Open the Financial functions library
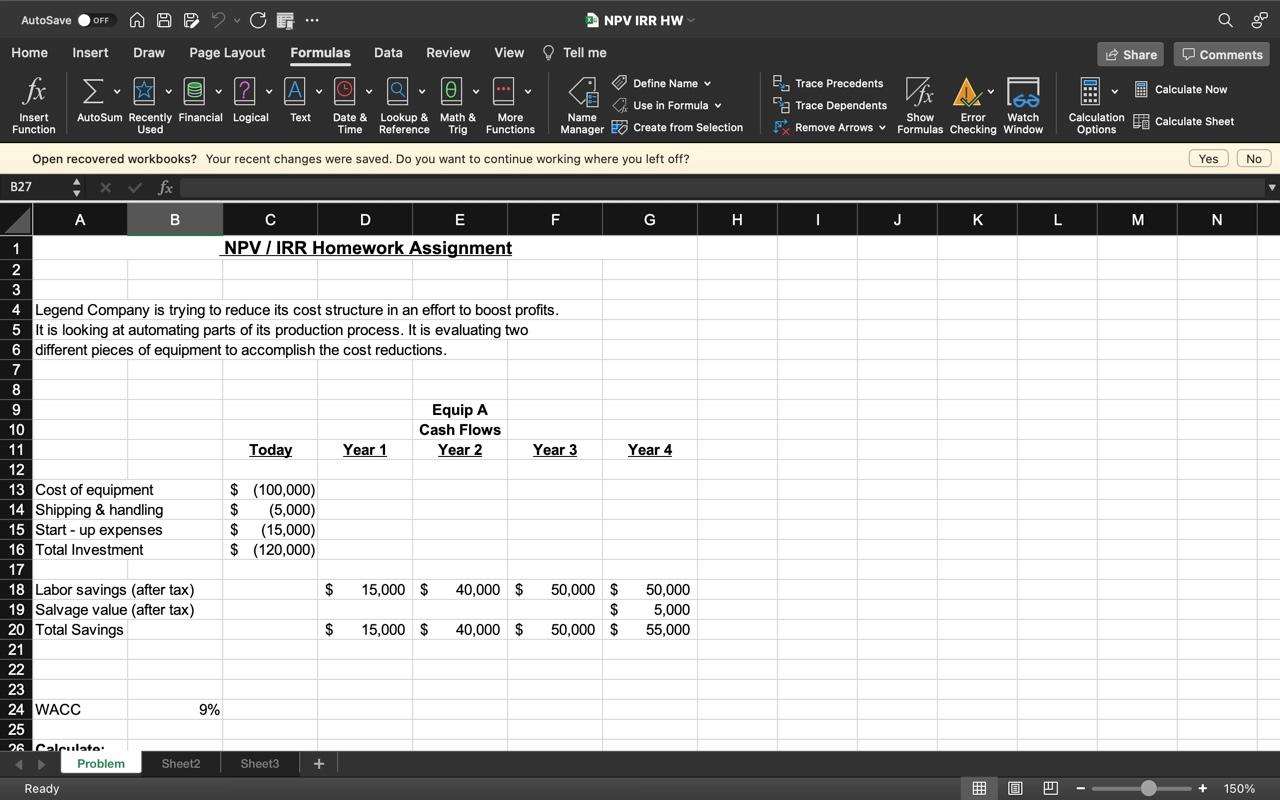1280x800 pixels. pyautogui.click(x=195, y=92)
